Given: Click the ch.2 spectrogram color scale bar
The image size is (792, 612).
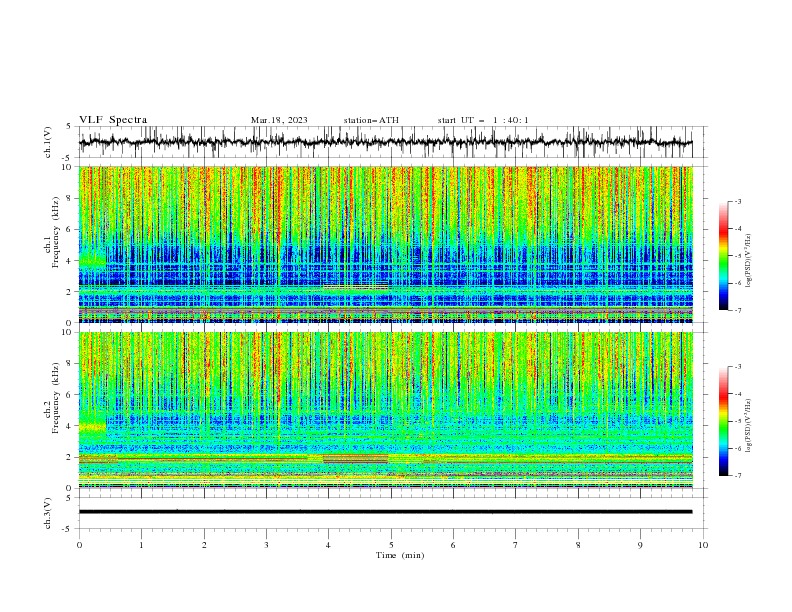Looking at the screenshot, I should [x=723, y=421].
